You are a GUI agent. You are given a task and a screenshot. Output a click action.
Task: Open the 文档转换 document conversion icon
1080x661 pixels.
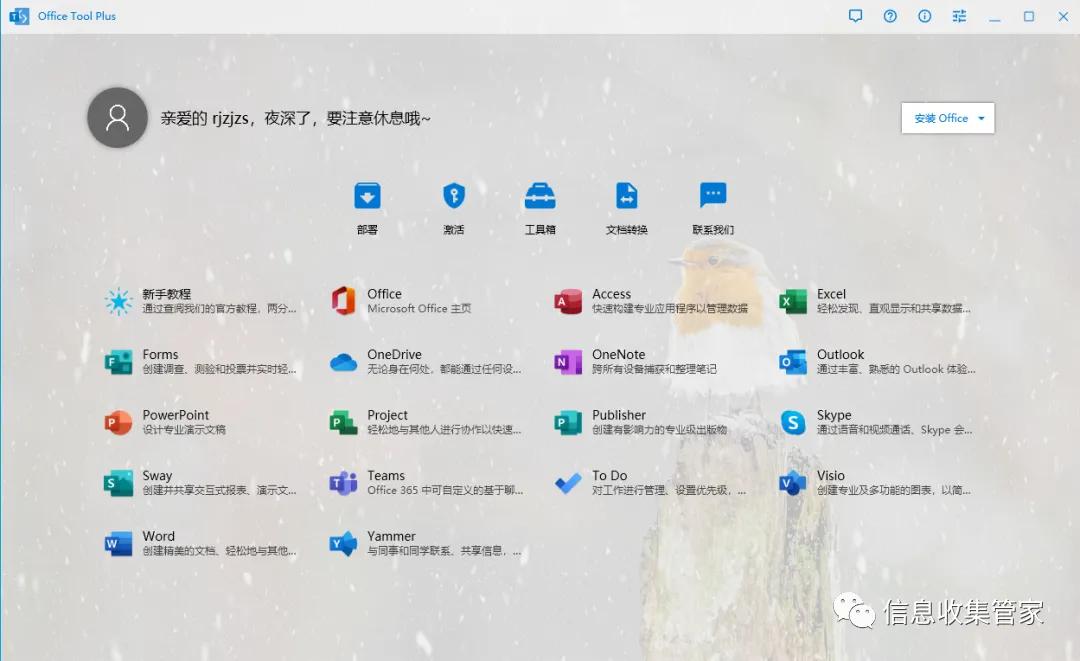tap(626, 196)
